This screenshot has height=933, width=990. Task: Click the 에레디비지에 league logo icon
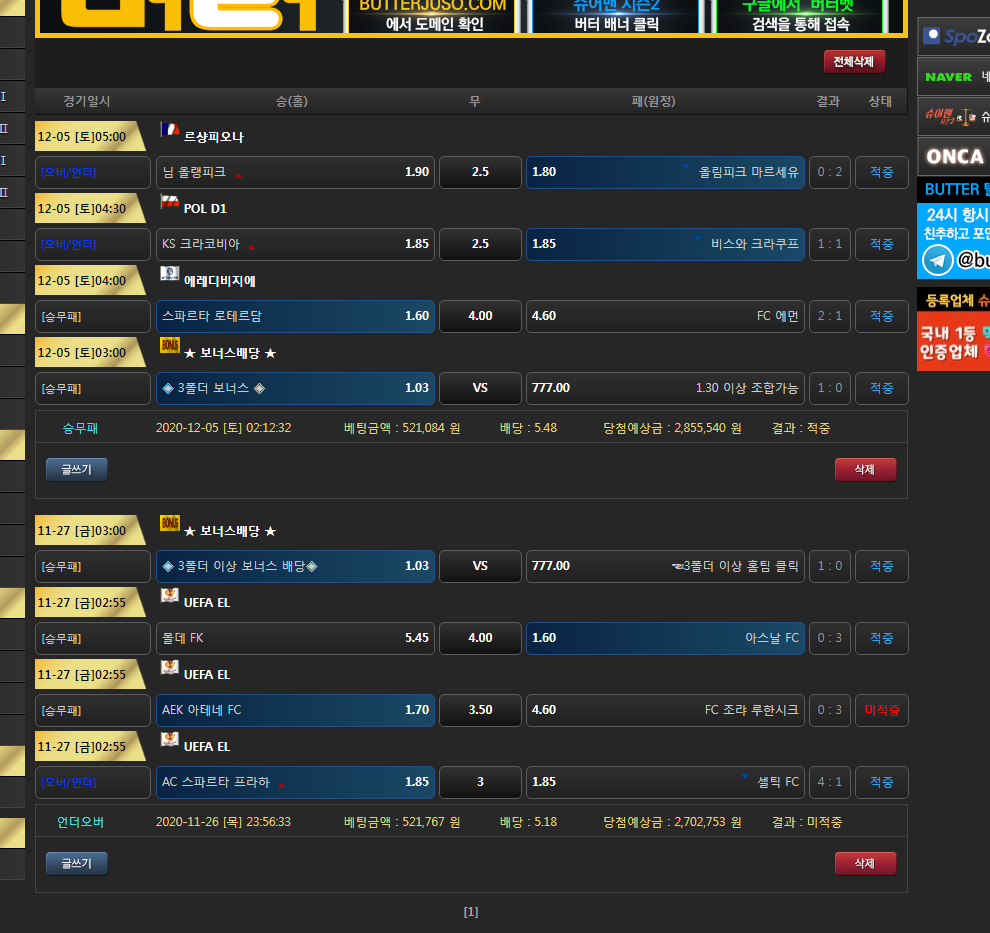click(169, 275)
